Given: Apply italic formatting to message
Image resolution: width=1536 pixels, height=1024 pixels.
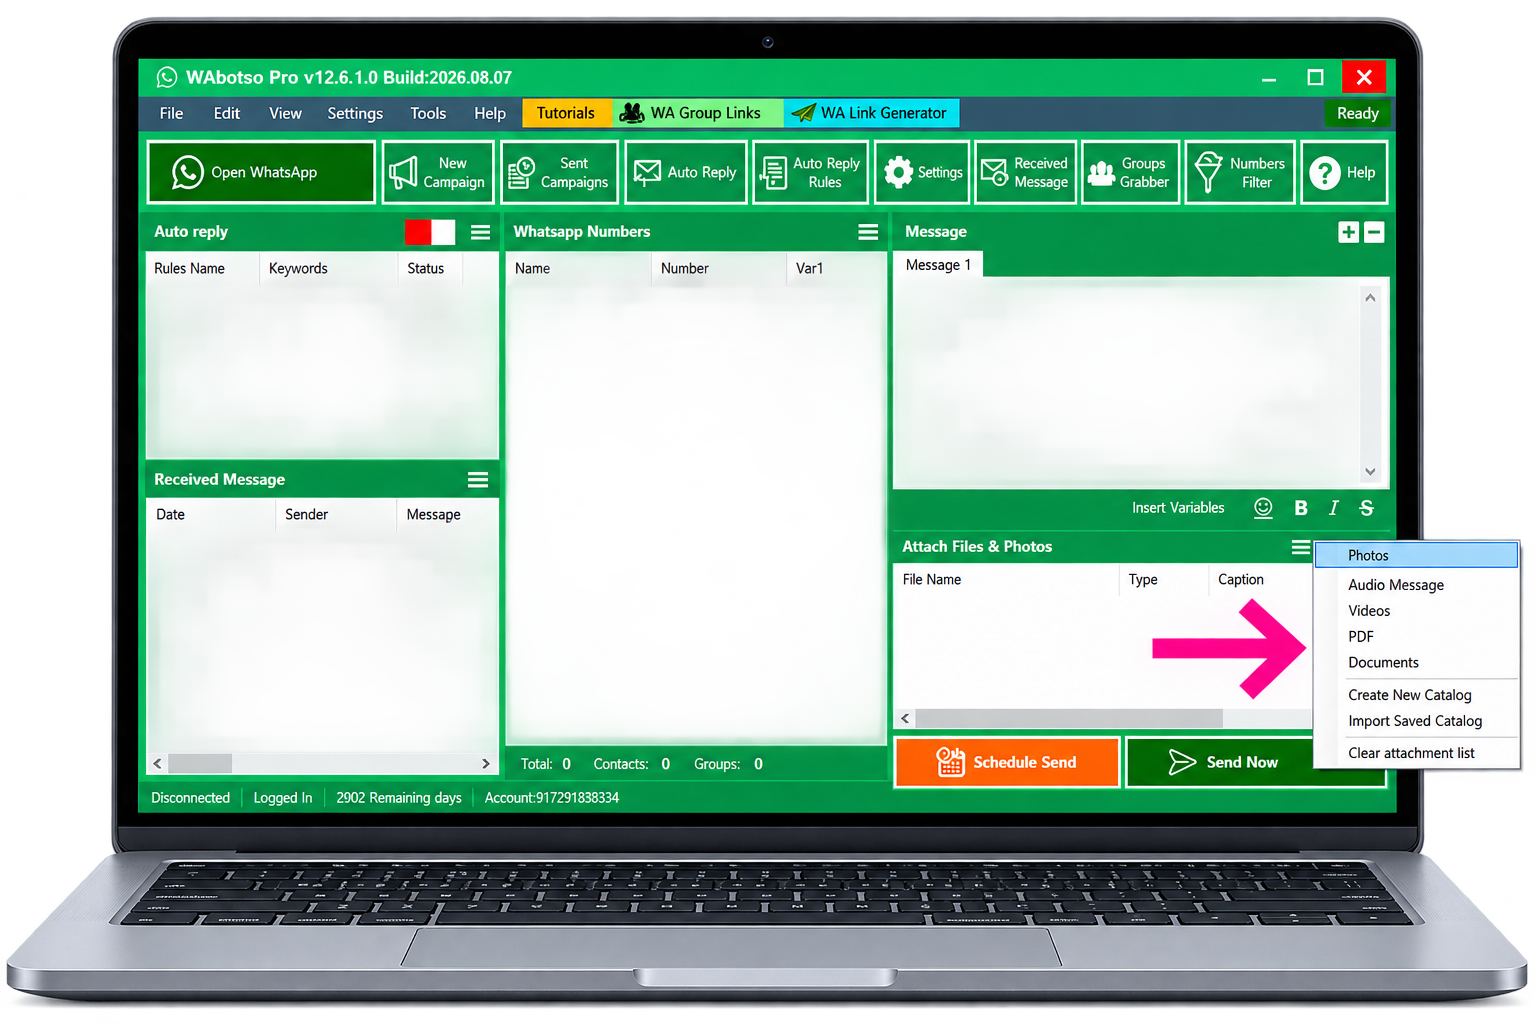Looking at the screenshot, I should [1333, 508].
